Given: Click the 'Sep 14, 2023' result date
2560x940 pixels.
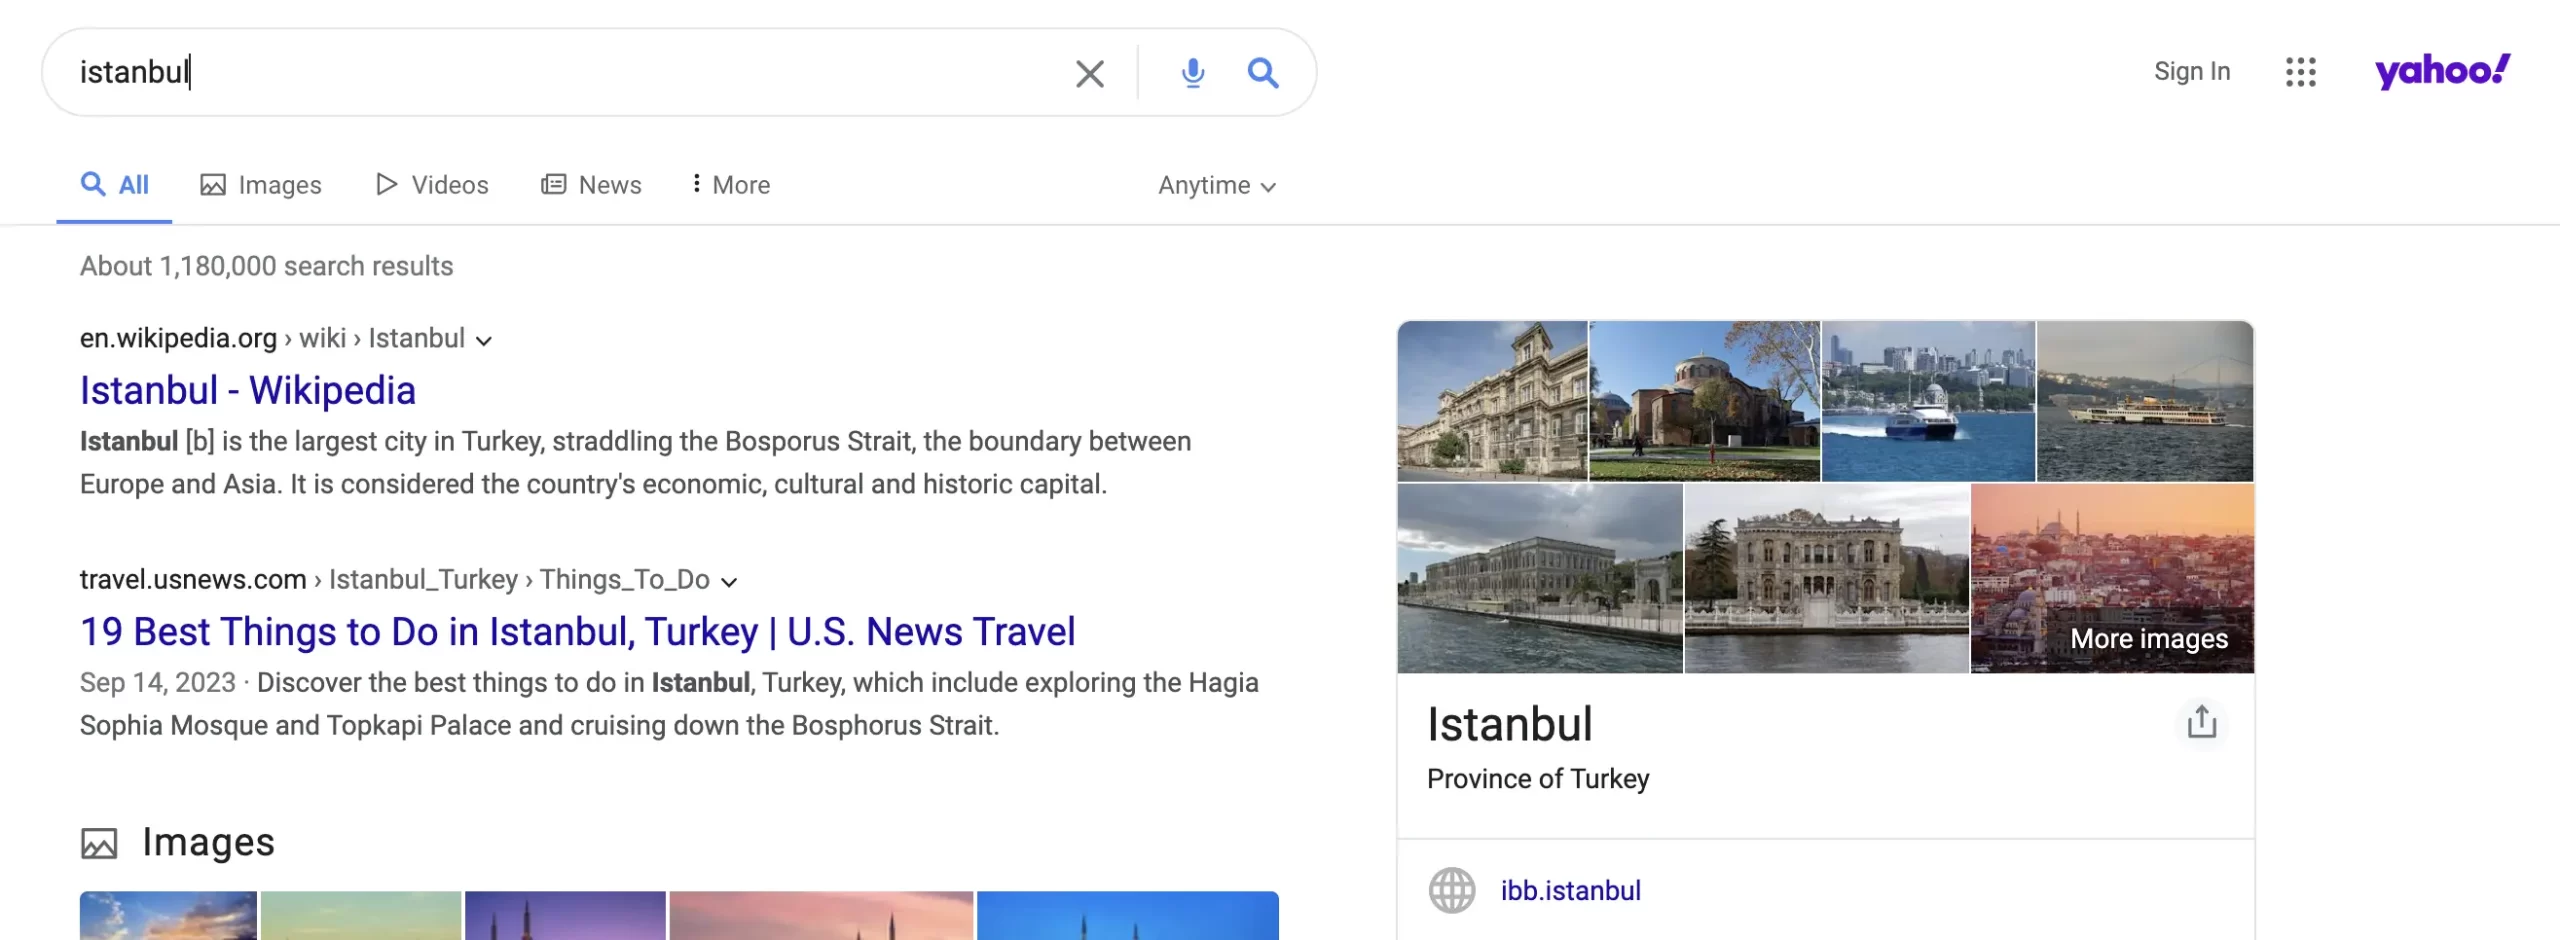Looking at the screenshot, I should (158, 682).
